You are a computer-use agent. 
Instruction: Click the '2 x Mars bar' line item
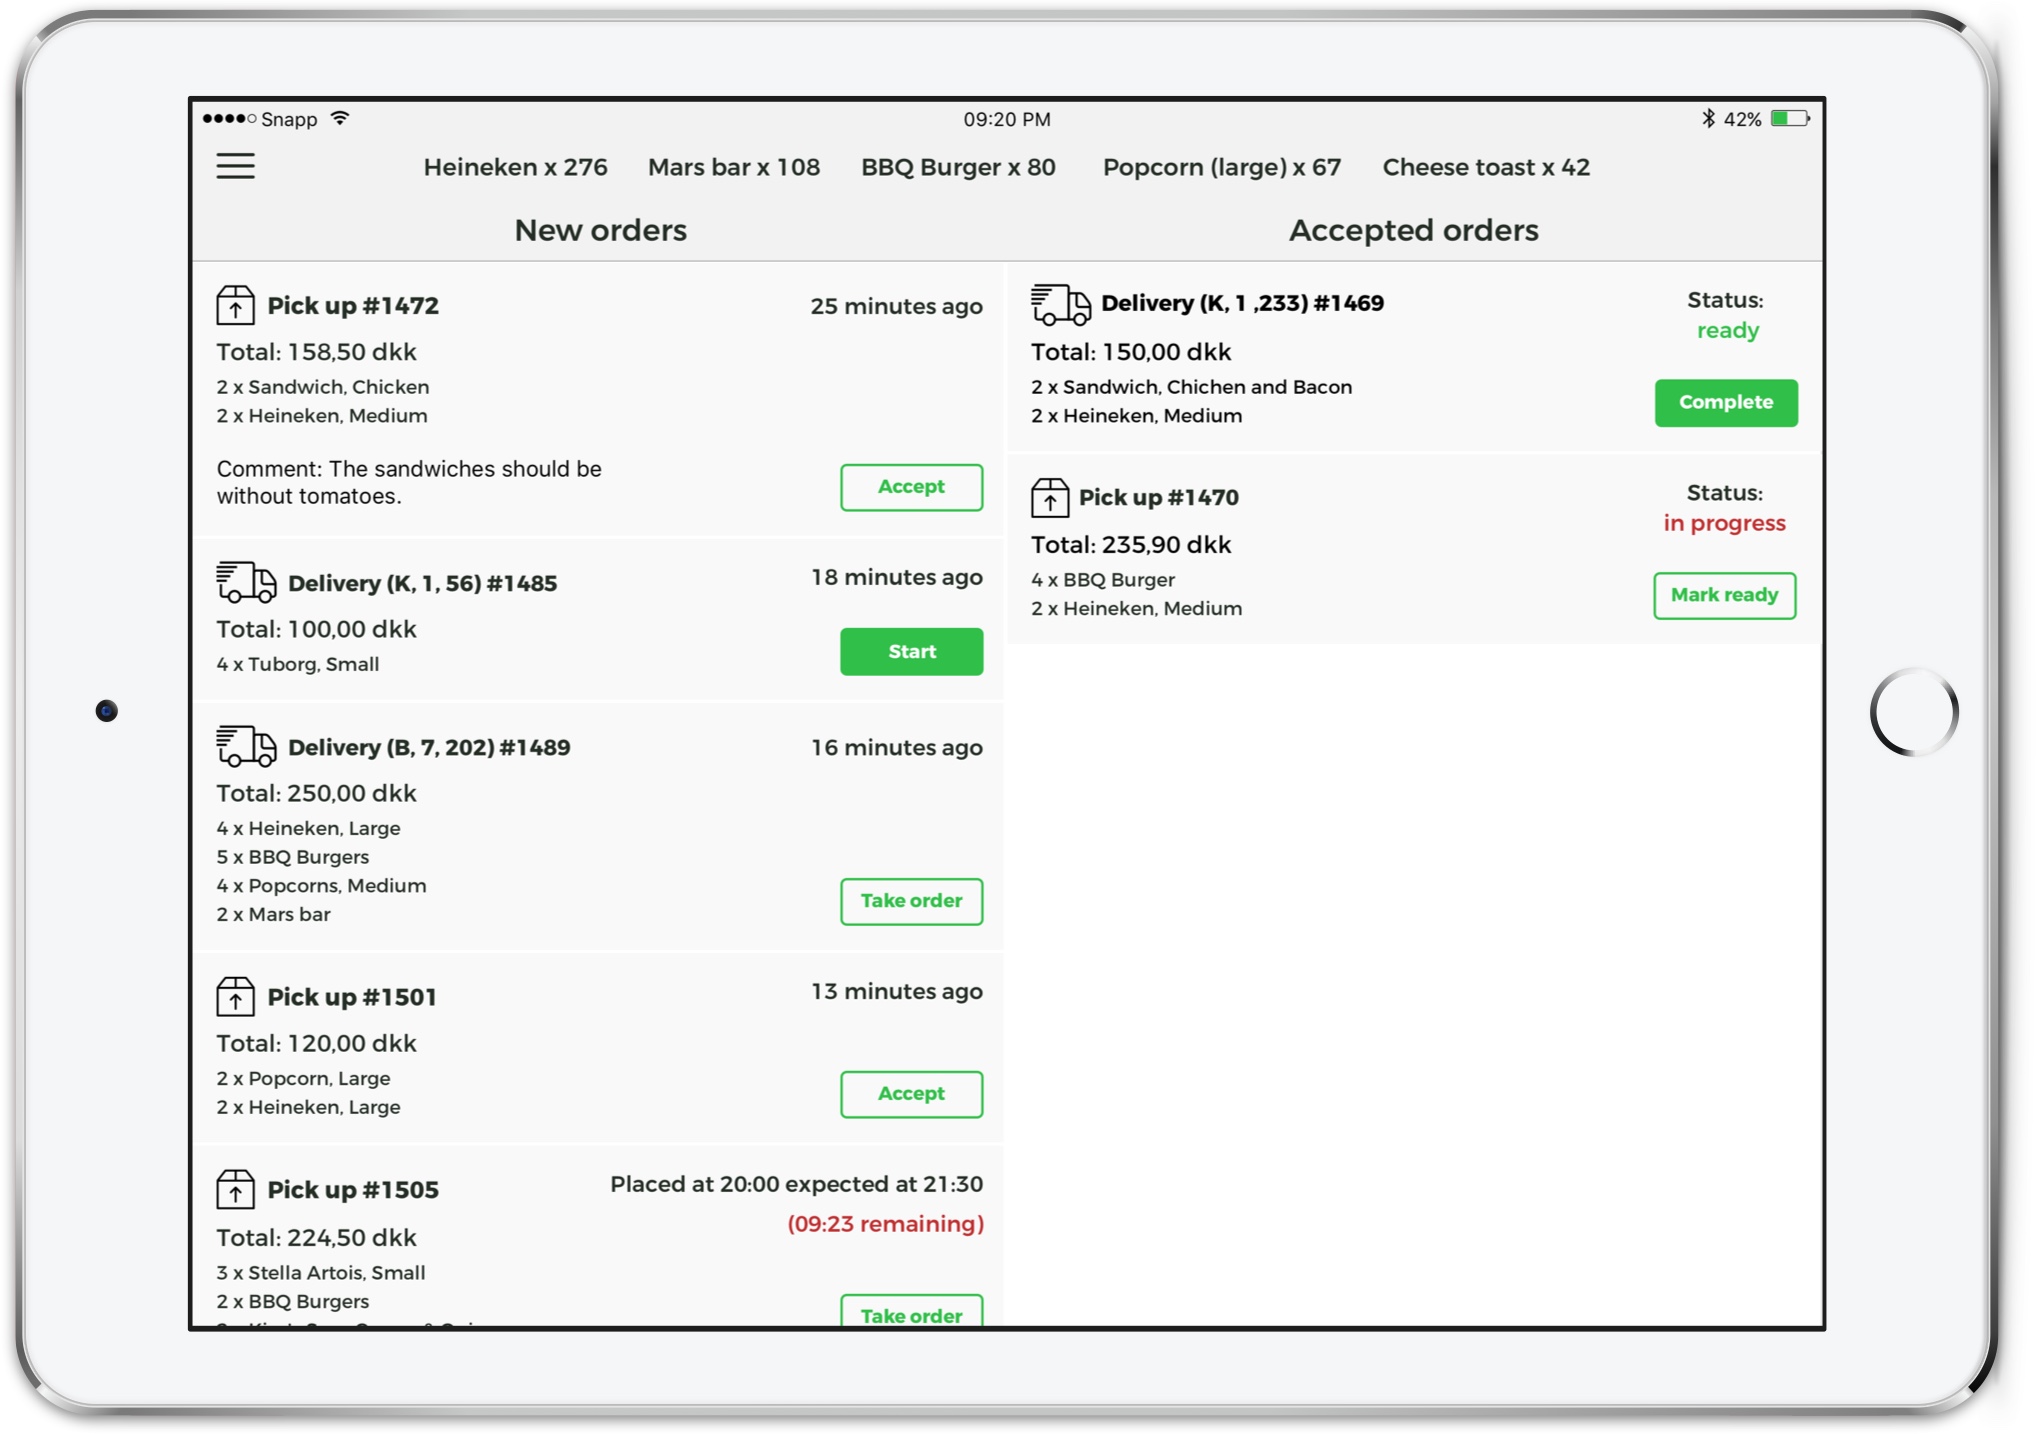tap(273, 915)
